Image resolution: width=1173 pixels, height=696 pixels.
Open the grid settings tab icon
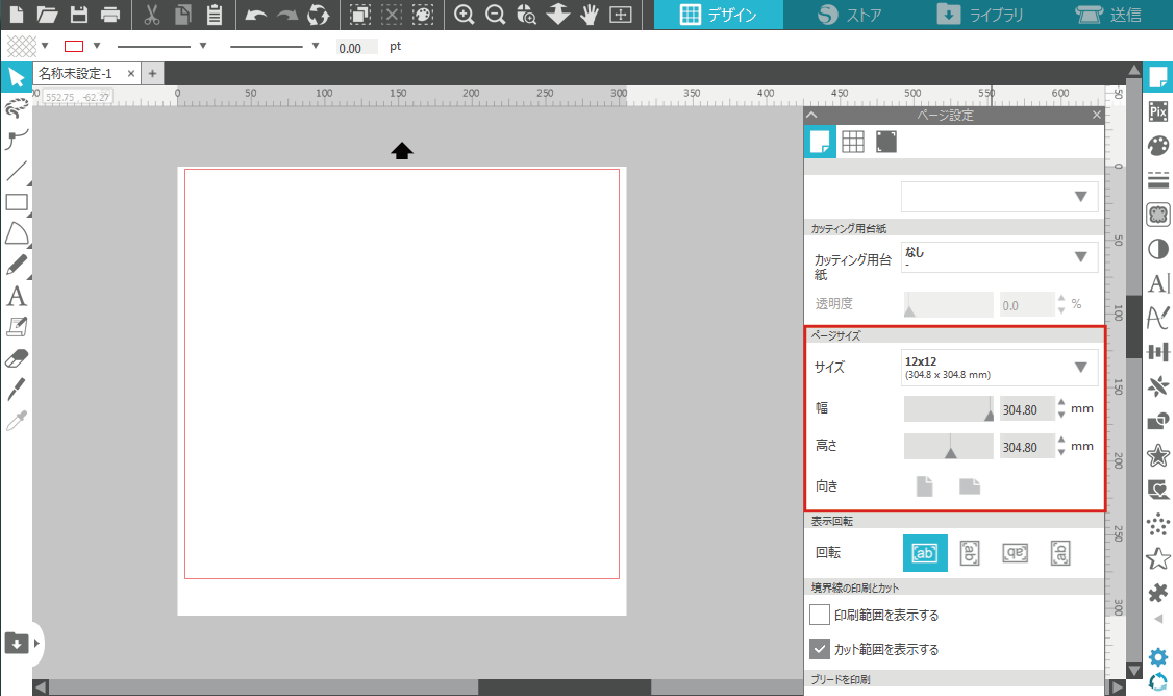click(x=853, y=142)
